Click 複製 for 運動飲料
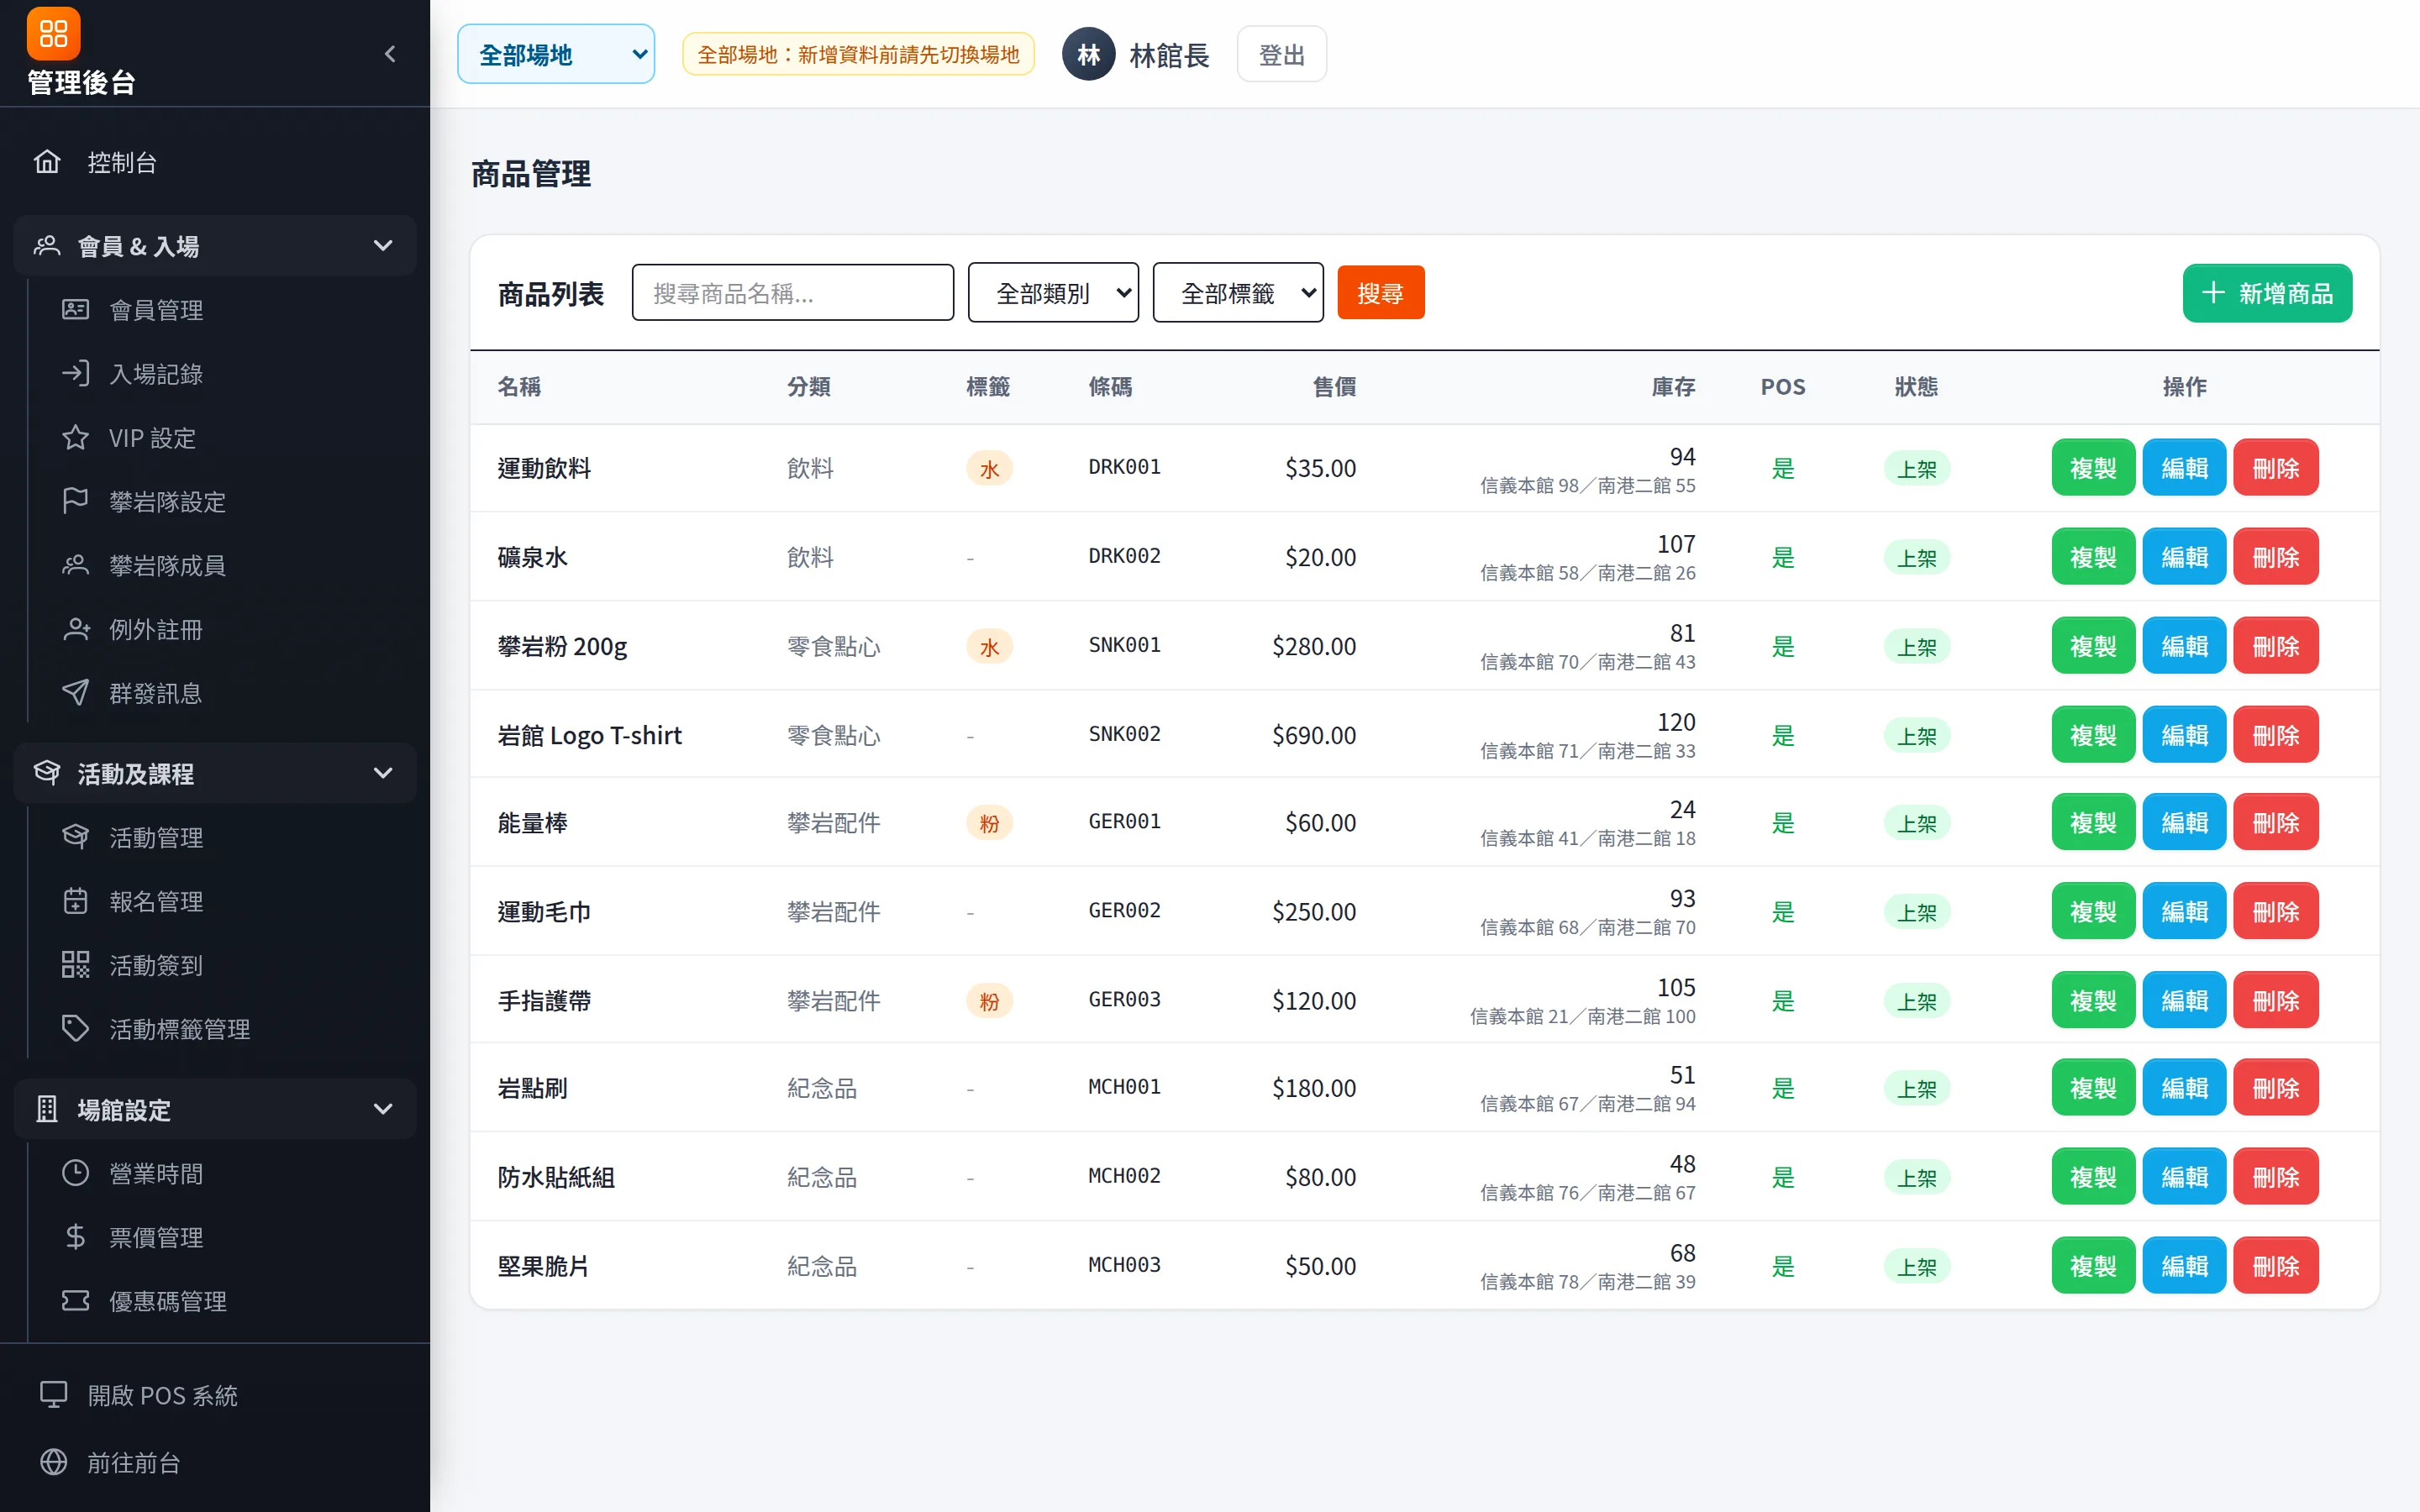The image size is (2420, 1512). [2093, 468]
